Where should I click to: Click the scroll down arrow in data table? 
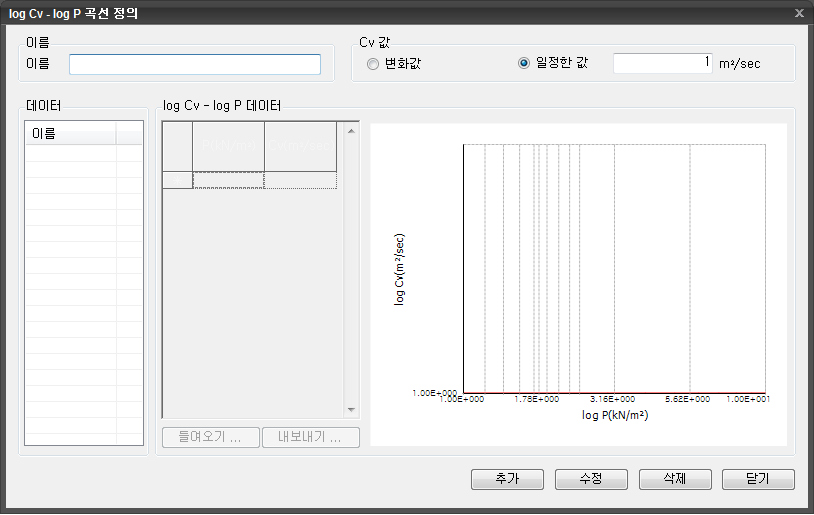coord(351,410)
